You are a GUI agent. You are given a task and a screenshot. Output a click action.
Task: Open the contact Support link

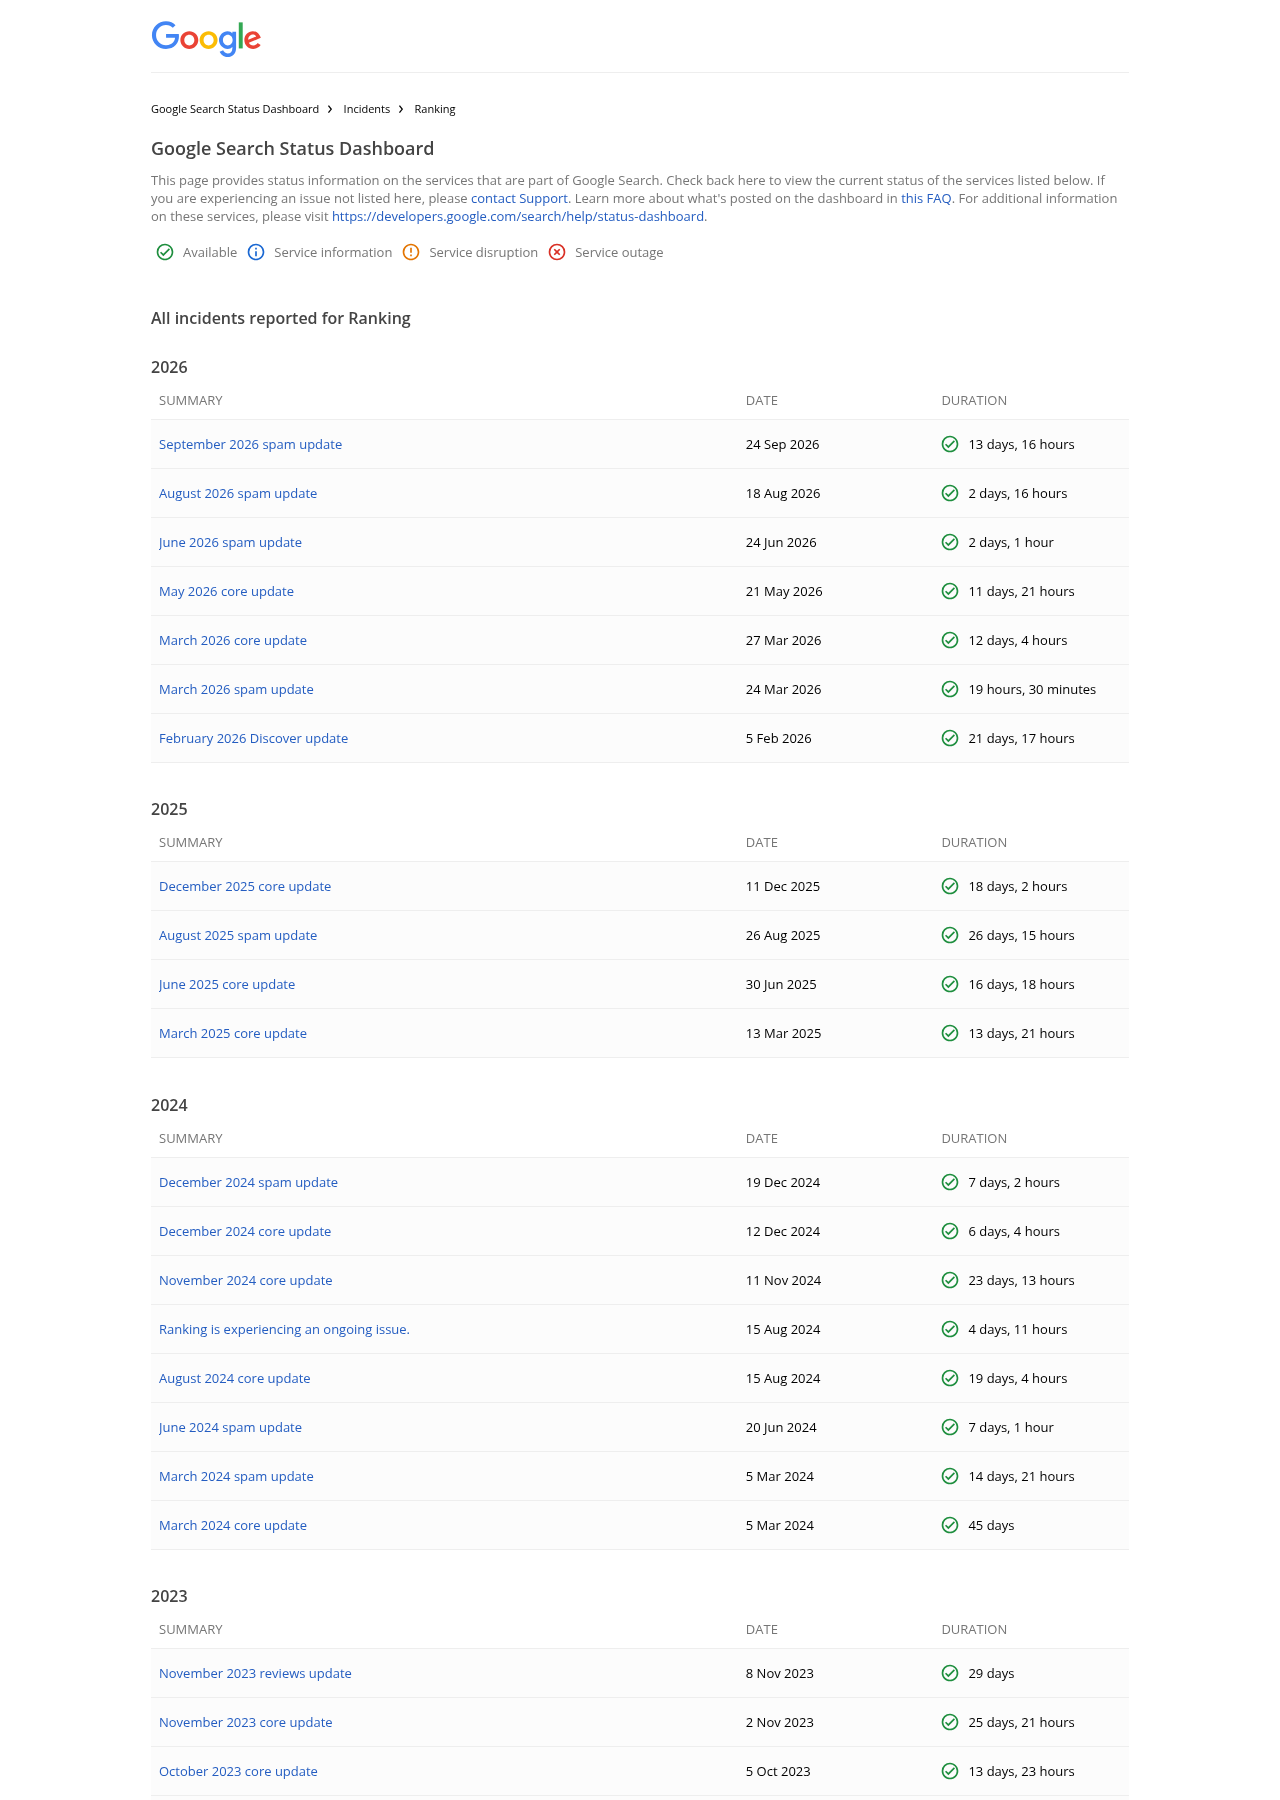coord(519,198)
